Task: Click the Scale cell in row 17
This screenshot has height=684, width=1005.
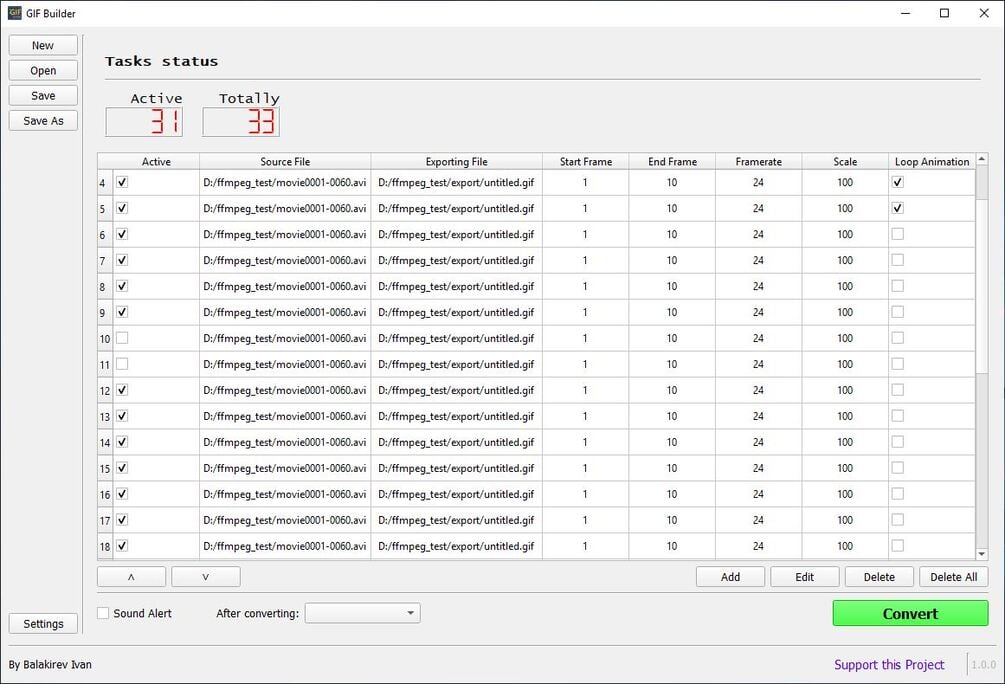Action: (845, 520)
